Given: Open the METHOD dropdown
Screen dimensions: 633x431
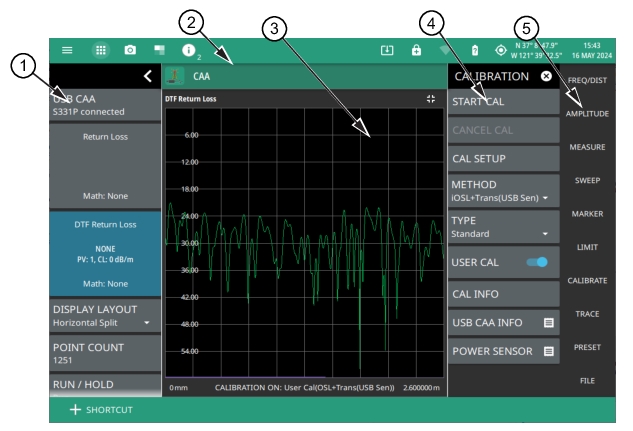Looking at the screenshot, I should pyautogui.click(x=501, y=192).
